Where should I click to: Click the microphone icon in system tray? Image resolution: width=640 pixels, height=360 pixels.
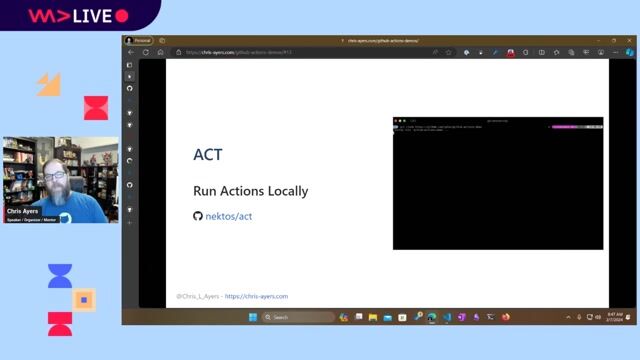(579, 317)
